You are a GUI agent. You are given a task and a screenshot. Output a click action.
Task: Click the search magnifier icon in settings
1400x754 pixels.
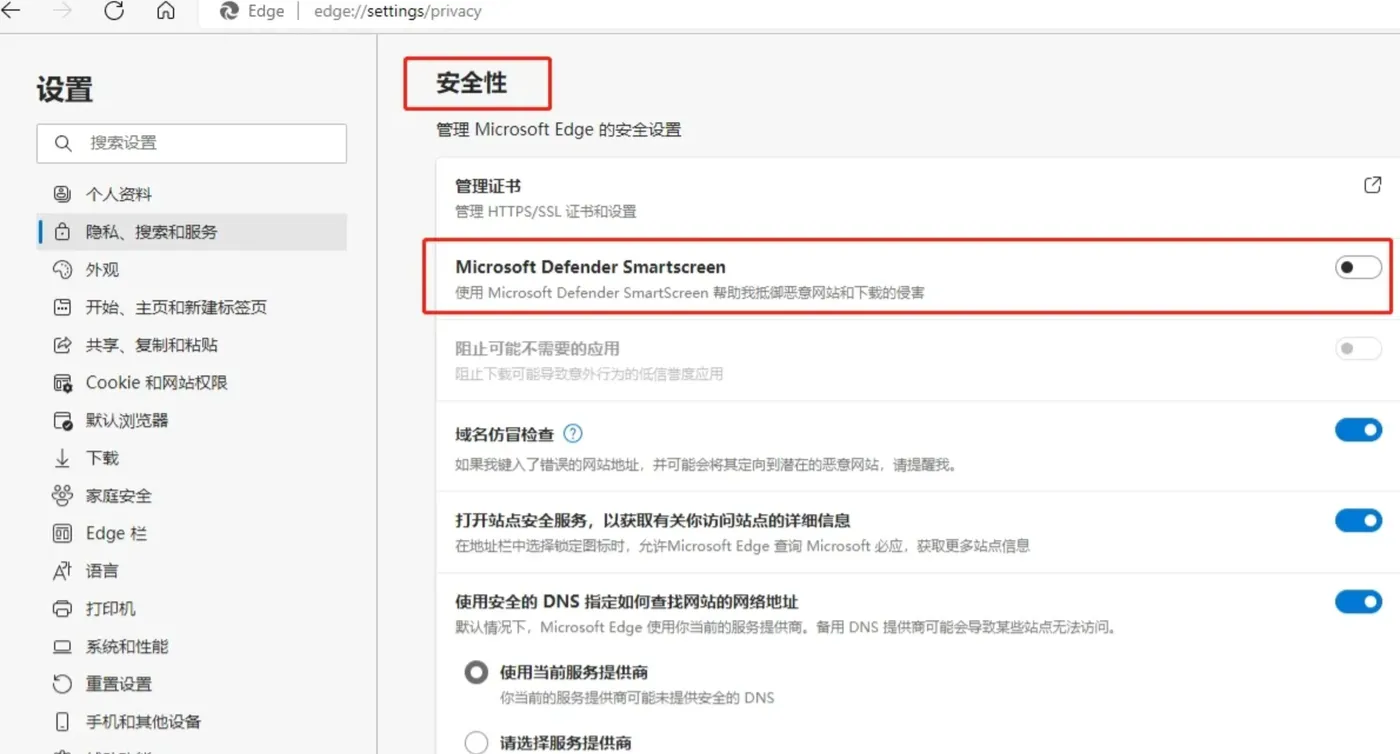click(63, 143)
